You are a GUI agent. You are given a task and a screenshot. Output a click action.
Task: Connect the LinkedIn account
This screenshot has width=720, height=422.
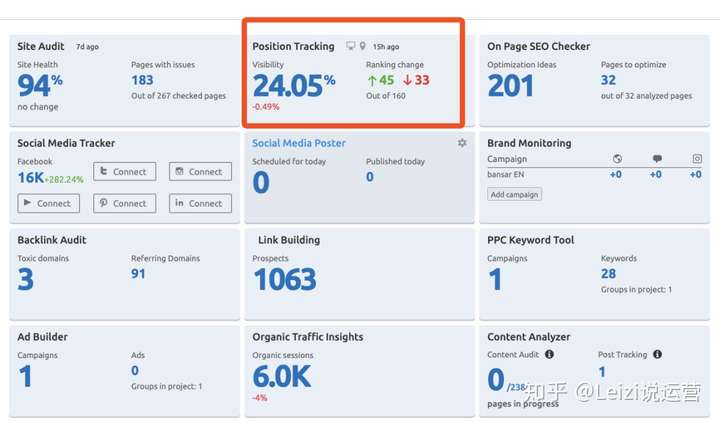pos(200,203)
